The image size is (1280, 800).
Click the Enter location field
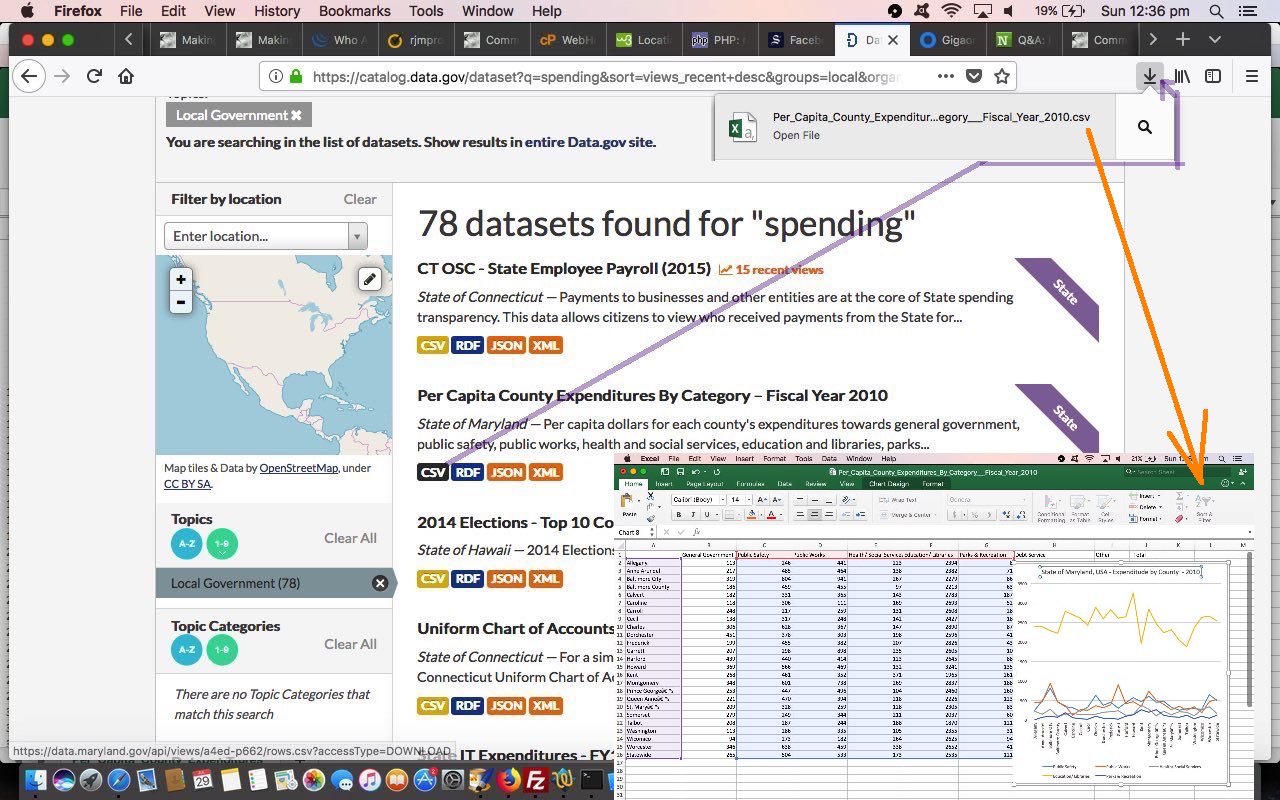[256, 236]
